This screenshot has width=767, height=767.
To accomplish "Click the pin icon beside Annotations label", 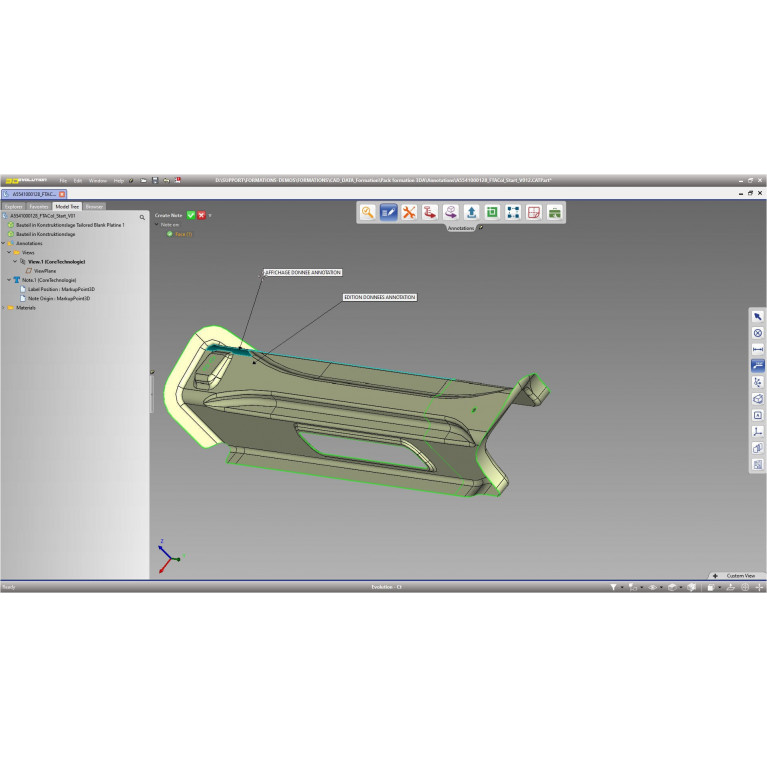I will coord(481,227).
